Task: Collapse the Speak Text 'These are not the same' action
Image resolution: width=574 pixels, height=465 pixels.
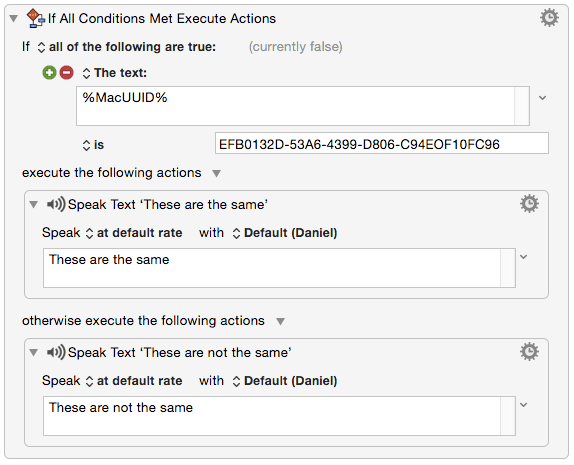Action: (34, 353)
